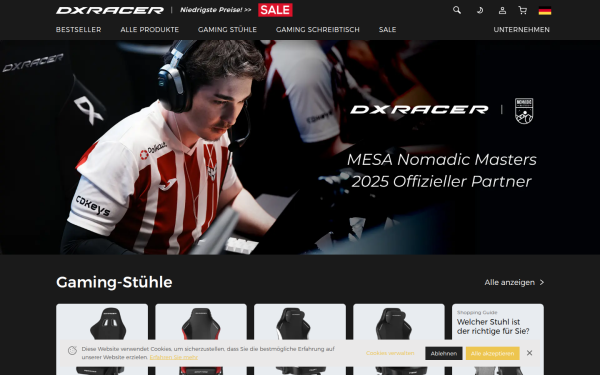Open the first gaming chair product card
Image resolution: width=600 pixels, height=375 pixels.
102,339
